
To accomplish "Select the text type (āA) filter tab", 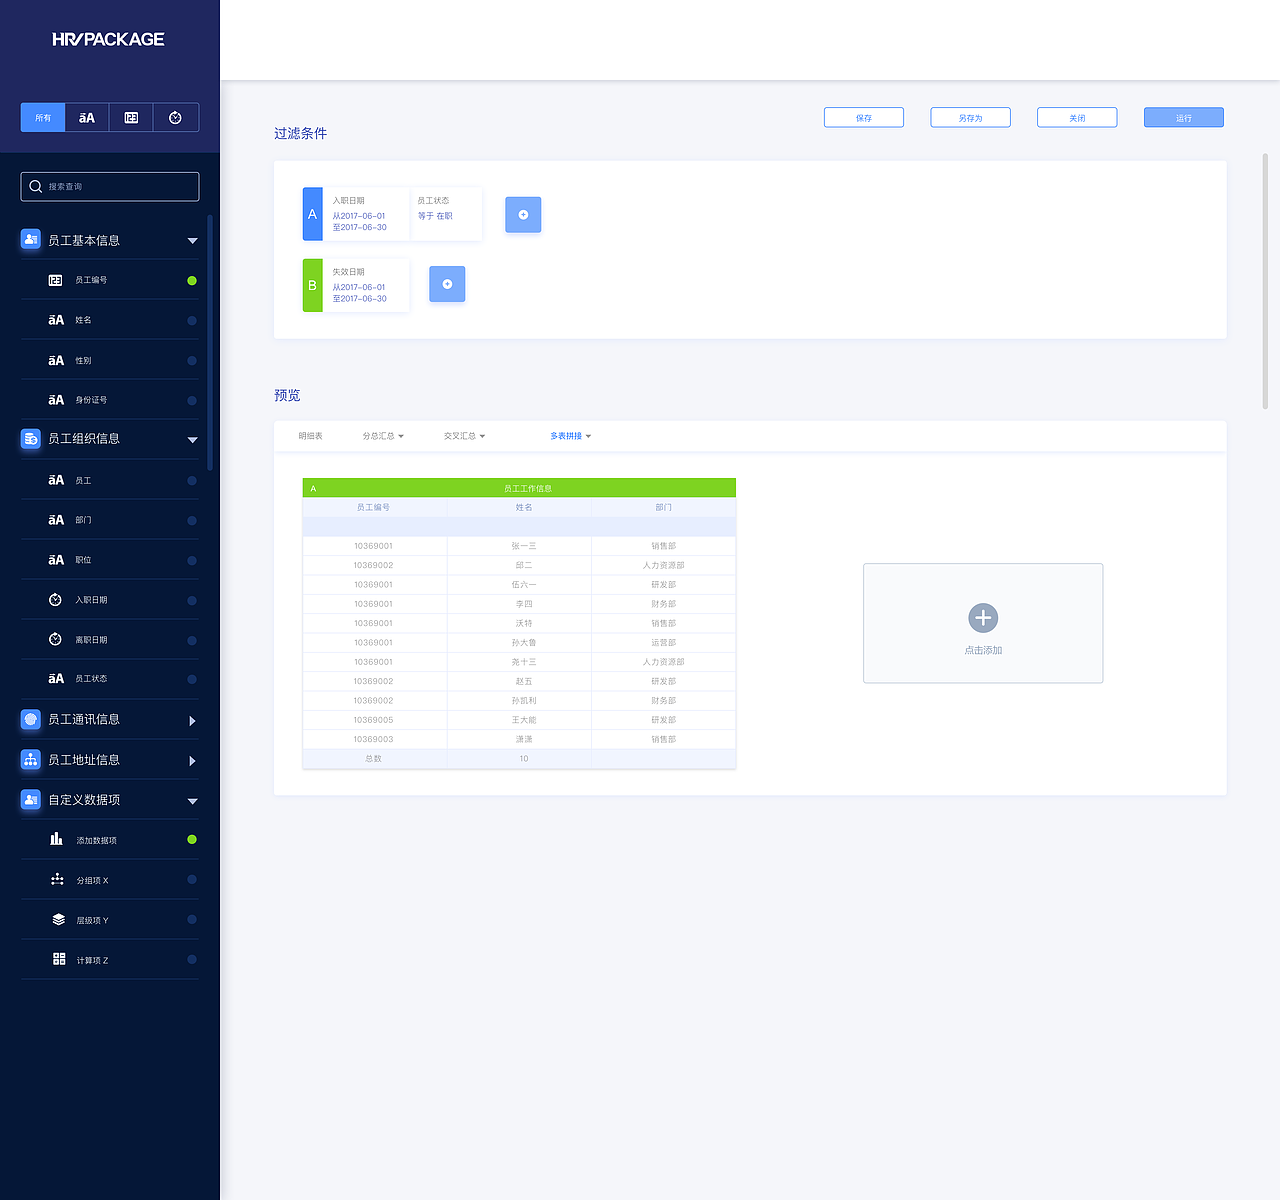I will click(87, 118).
